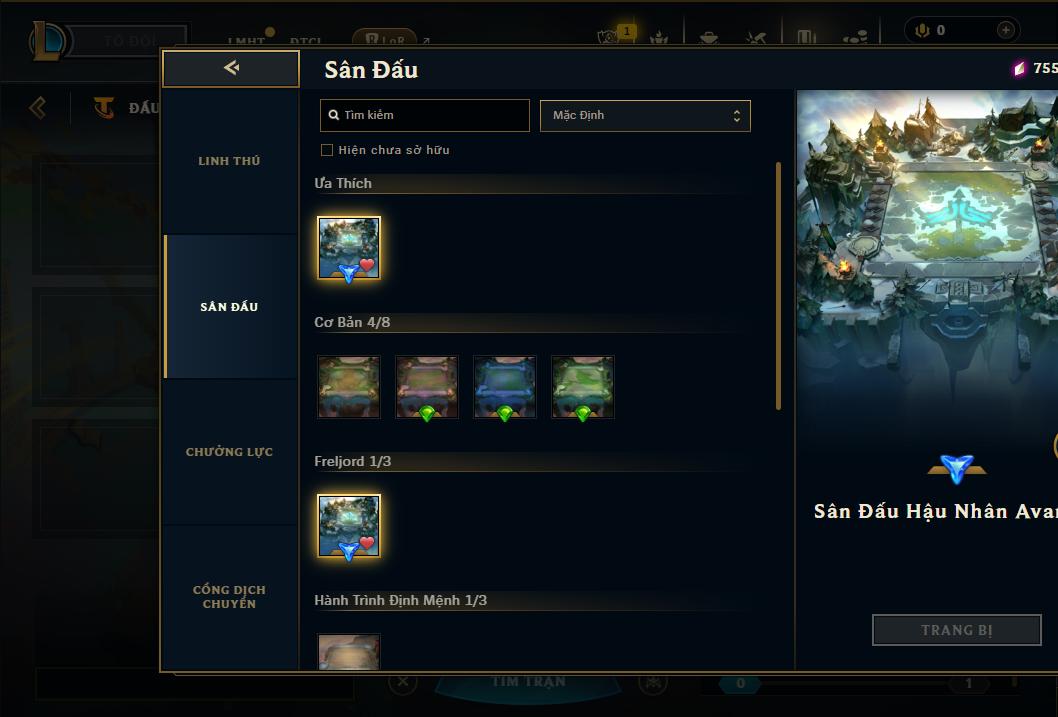
Task: Open the Cổng Dịch Chuyển tab
Action: (x=229, y=597)
